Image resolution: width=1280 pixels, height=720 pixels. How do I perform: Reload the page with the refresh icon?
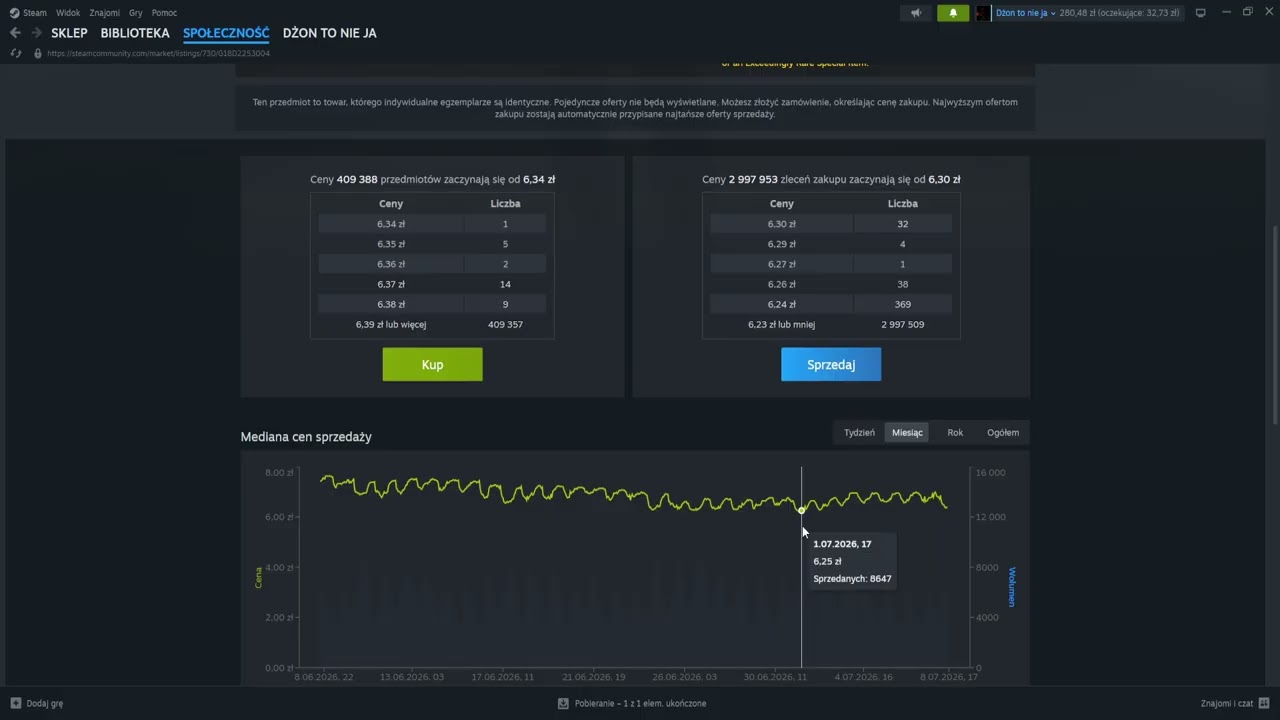point(16,53)
